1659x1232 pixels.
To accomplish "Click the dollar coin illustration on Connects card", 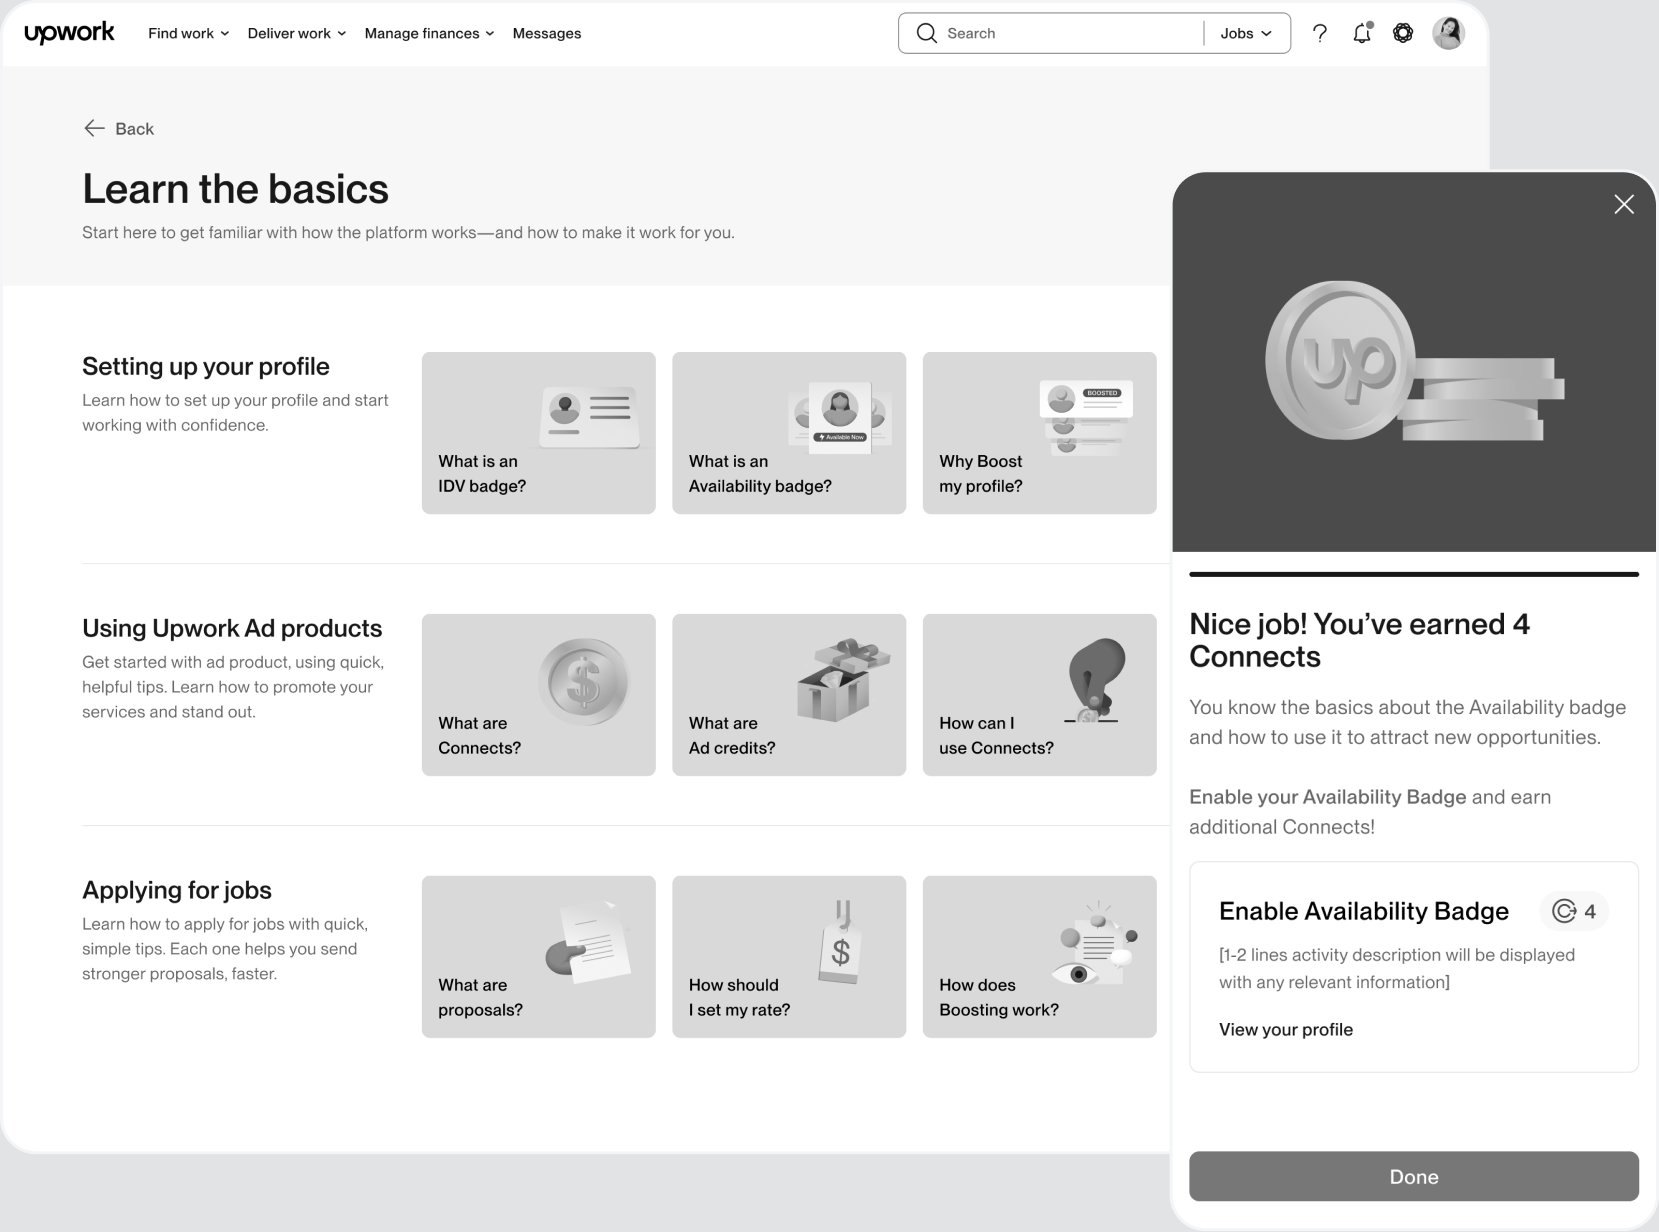I will 583,682.
